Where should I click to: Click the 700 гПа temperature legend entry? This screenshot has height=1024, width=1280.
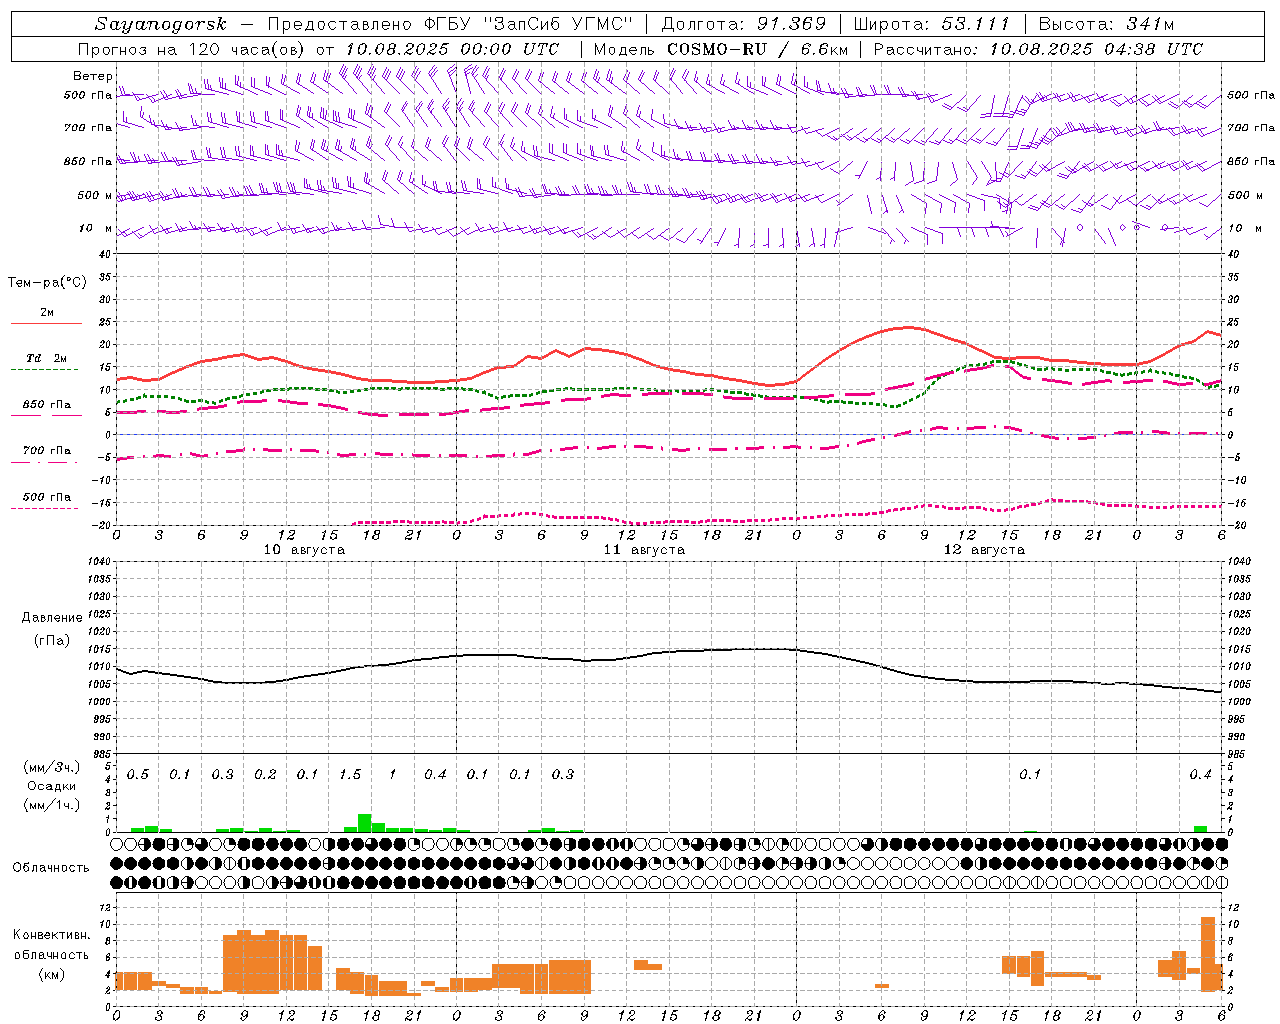[x=46, y=451]
